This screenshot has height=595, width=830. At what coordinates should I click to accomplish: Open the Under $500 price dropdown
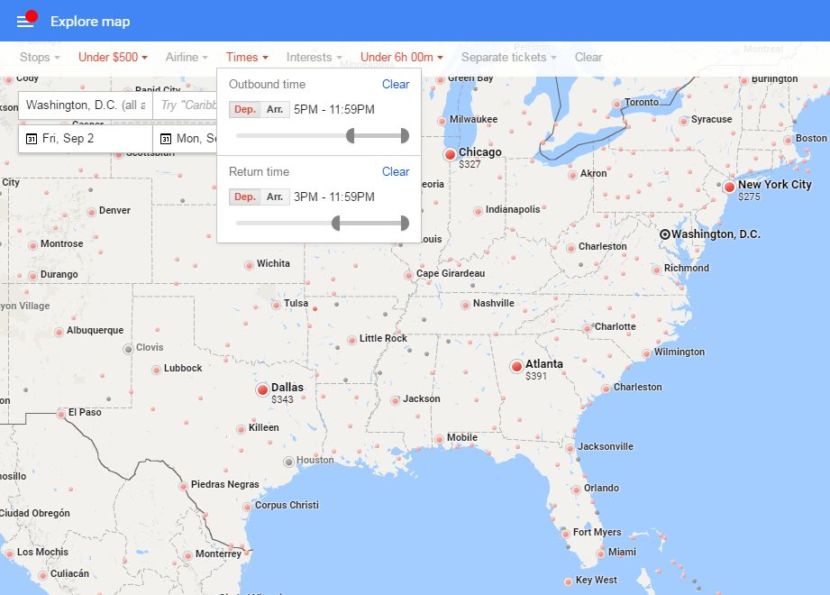(x=113, y=57)
